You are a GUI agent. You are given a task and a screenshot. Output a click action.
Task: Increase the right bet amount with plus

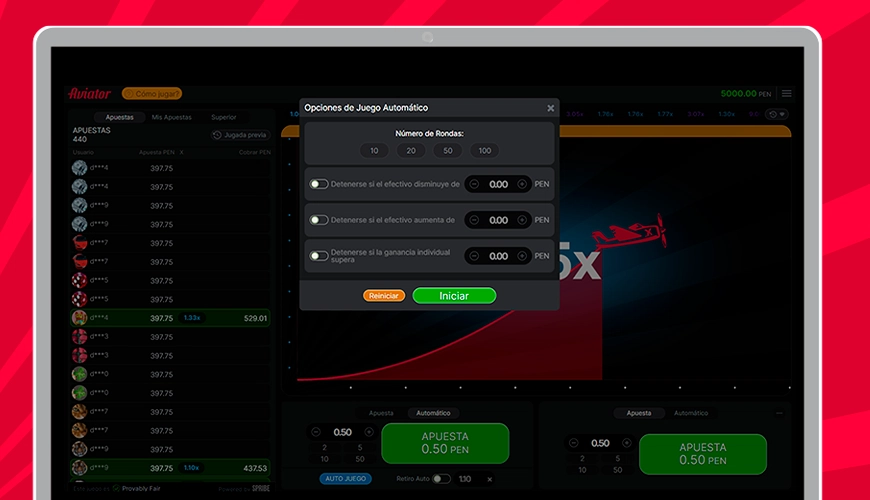[x=626, y=443]
